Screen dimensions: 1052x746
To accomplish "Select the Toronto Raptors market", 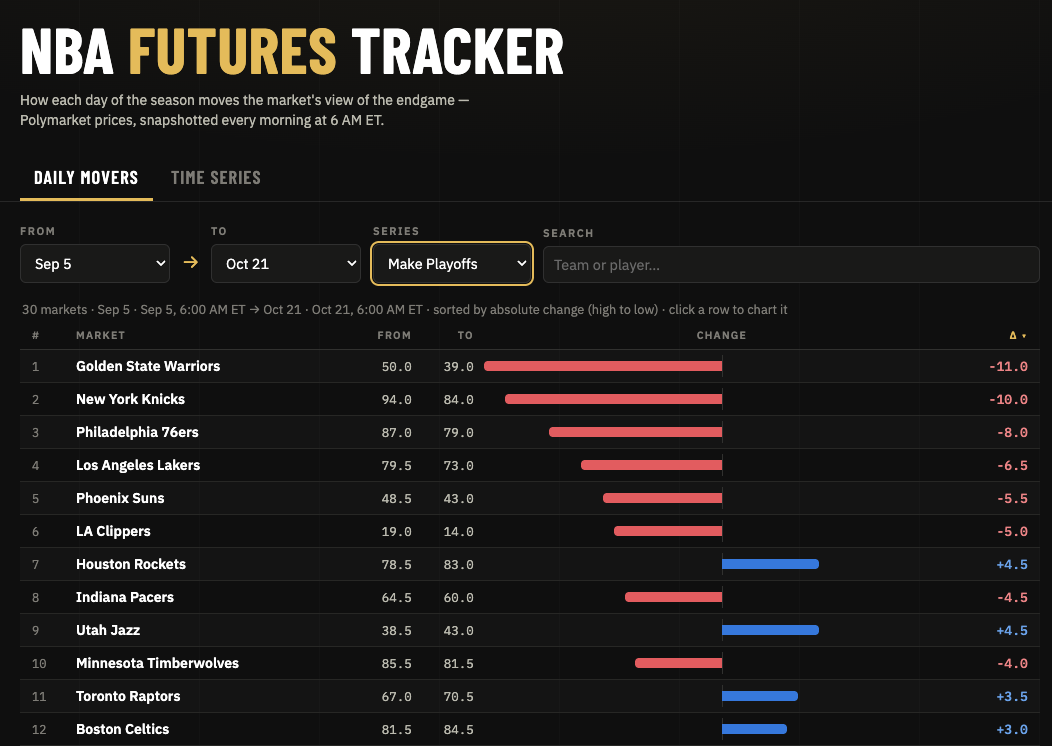I will pos(530,696).
